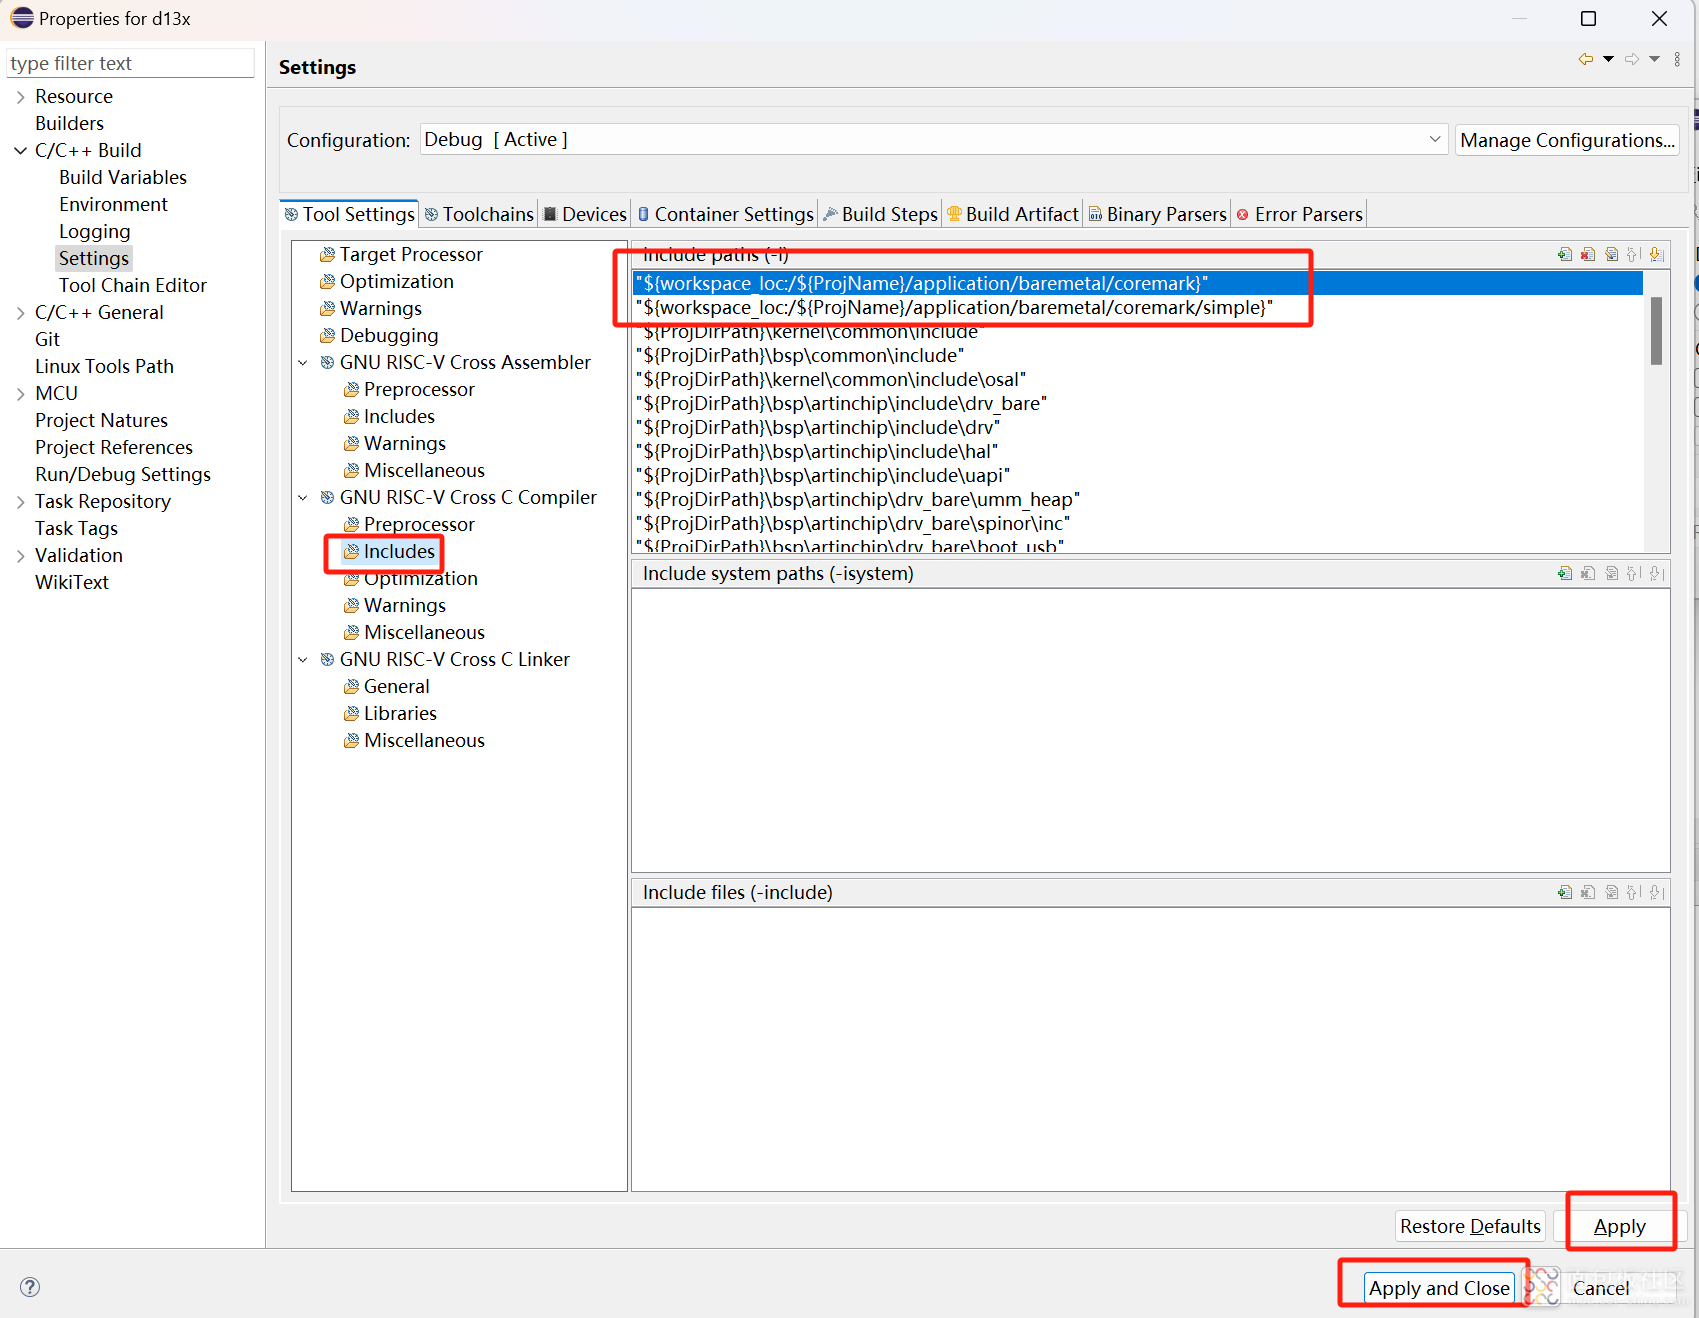Image resolution: width=1699 pixels, height=1318 pixels.
Task: Click the include paths vertical scrollbar
Action: point(1656,330)
